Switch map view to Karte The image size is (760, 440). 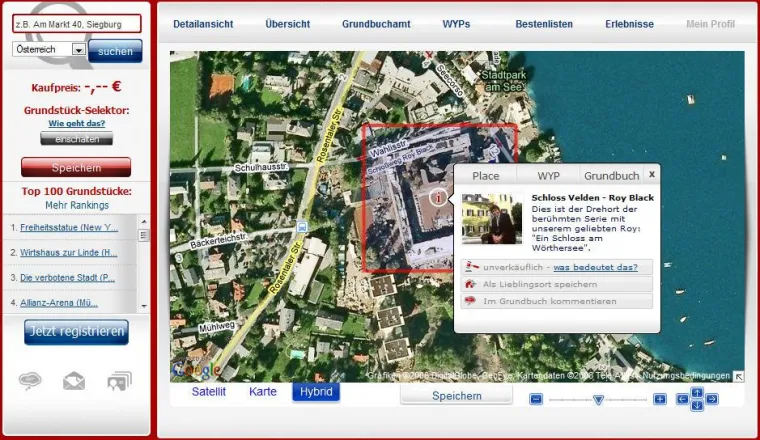tap(263, 392)
